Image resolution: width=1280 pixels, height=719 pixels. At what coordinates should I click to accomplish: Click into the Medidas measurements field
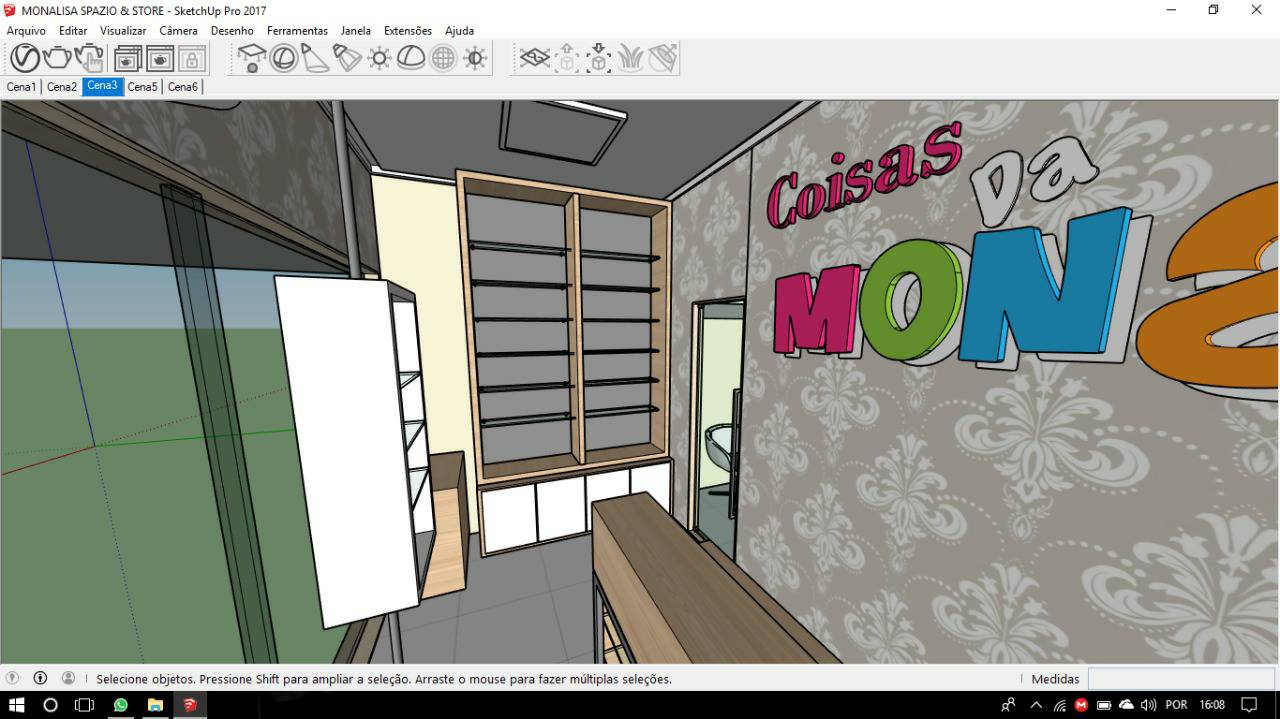tap(1181, 679)
